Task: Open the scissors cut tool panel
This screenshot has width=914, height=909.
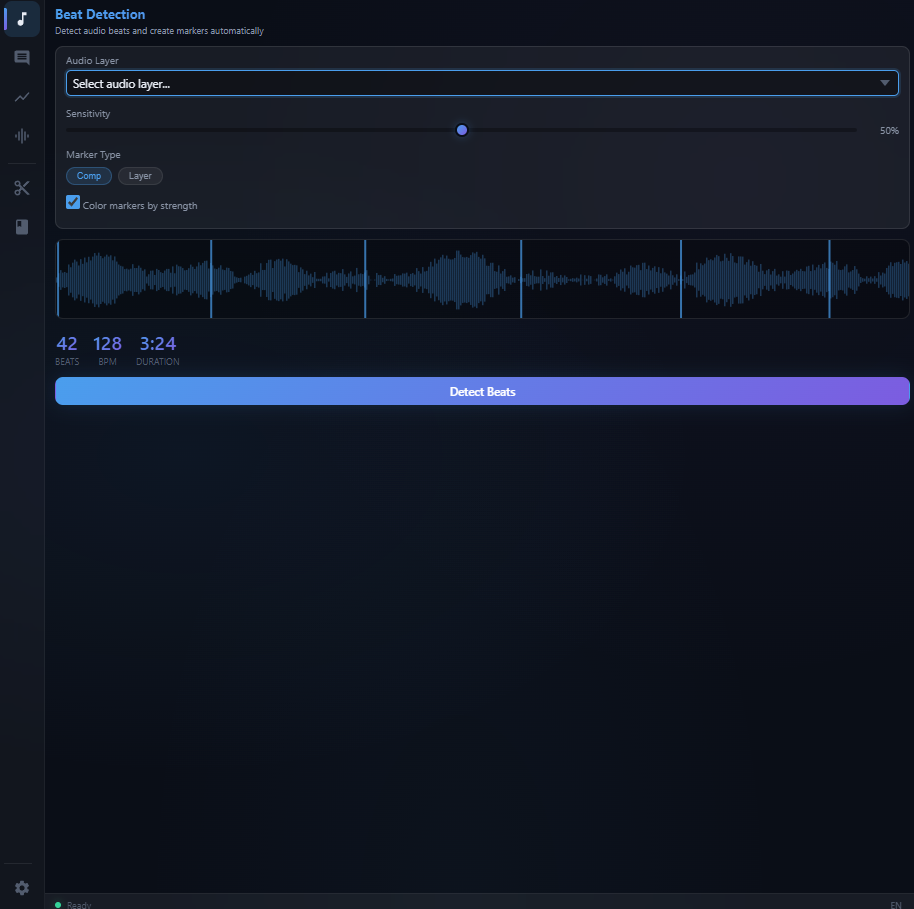Action: point(22,188)
